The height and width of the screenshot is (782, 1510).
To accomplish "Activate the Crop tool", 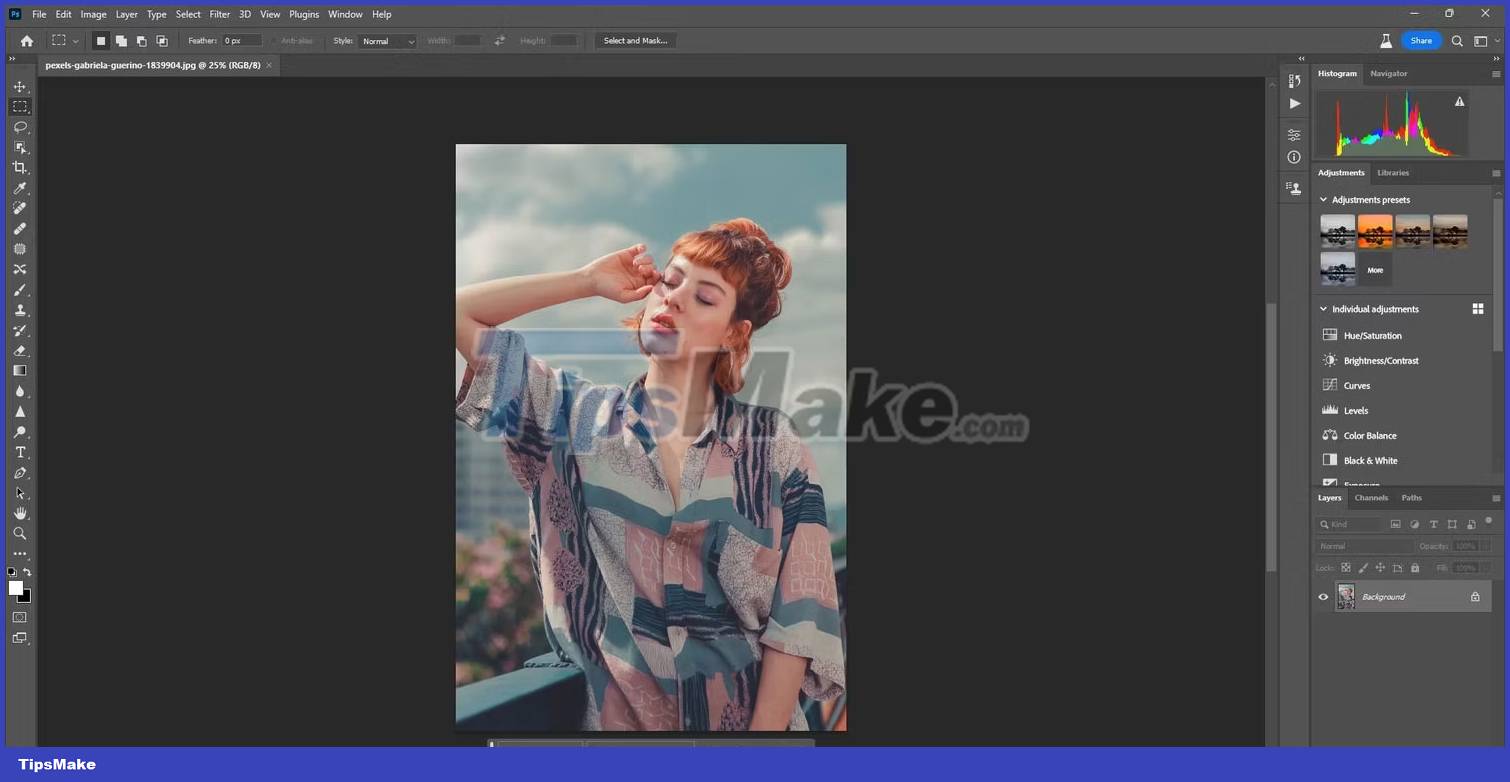I will tap(20, 167).
